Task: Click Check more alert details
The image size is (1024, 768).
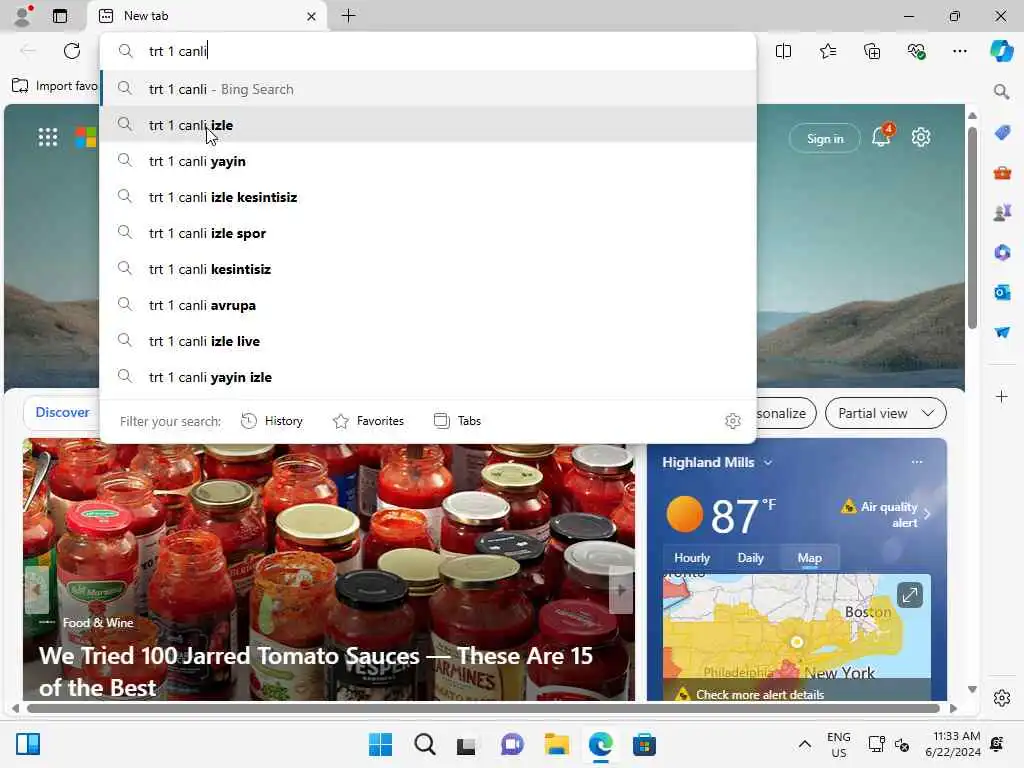Action: (x=760, y=695)
